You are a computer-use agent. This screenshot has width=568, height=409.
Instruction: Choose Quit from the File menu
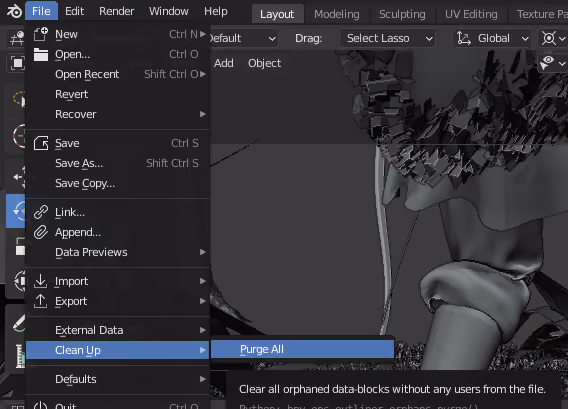coord(118,405)
